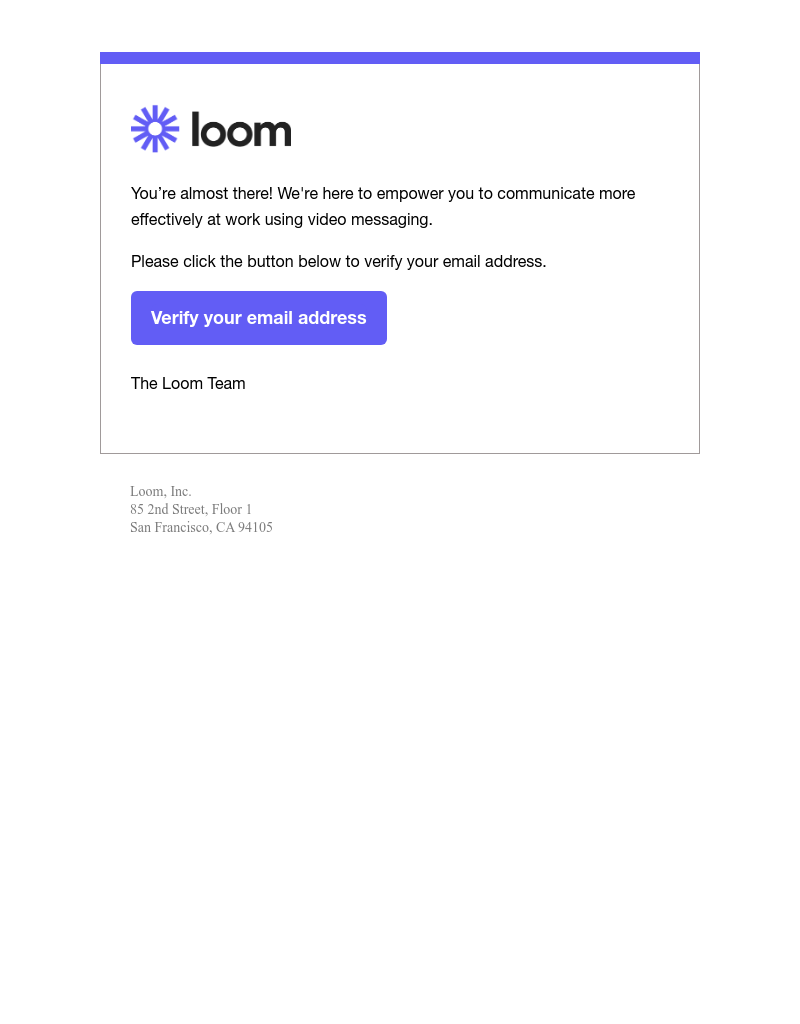Click the "Loom, Inc." footer text
This screenshot has width=800, height=1024.
coord(160,491)
